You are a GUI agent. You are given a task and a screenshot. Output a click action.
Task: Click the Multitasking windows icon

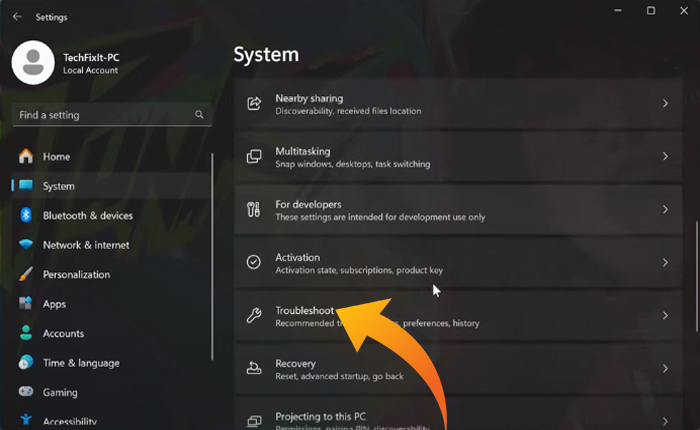pyautogui.click(x=254, y=157)
